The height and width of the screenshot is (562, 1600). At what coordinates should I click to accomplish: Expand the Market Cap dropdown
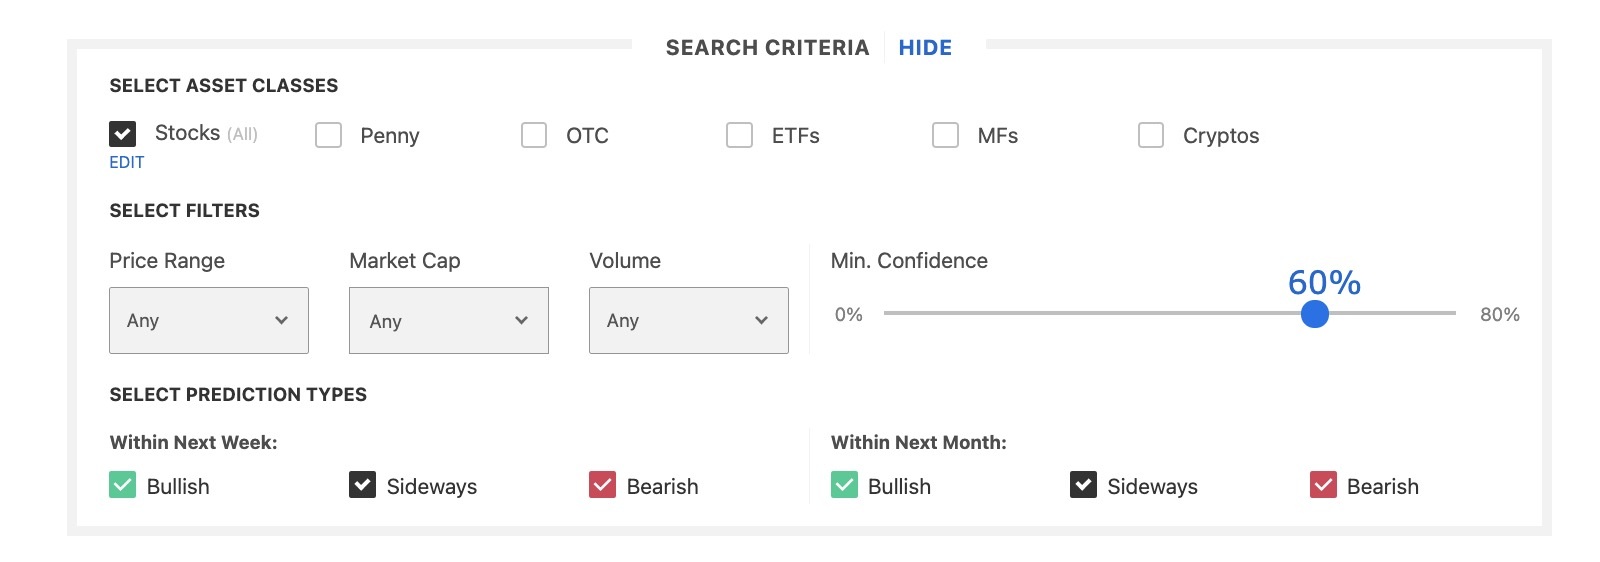tap(448, 320)
